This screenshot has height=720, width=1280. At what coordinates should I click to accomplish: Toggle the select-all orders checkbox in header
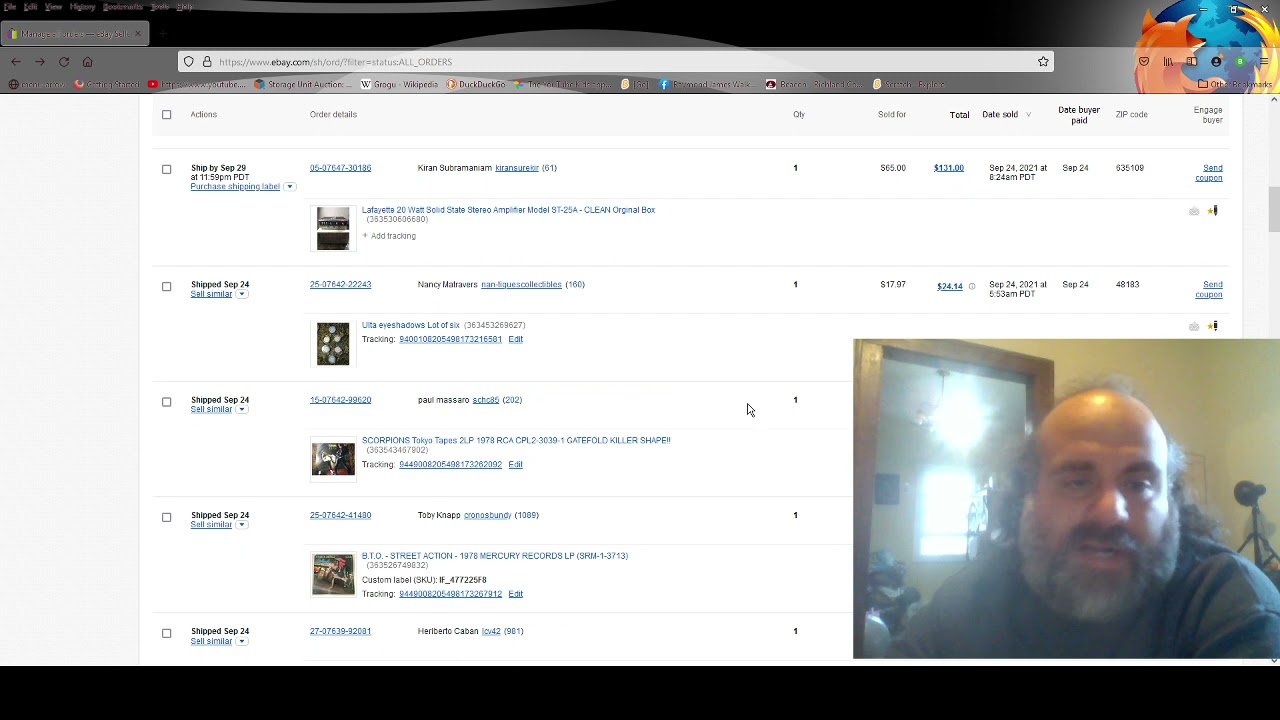coord(167,114)
